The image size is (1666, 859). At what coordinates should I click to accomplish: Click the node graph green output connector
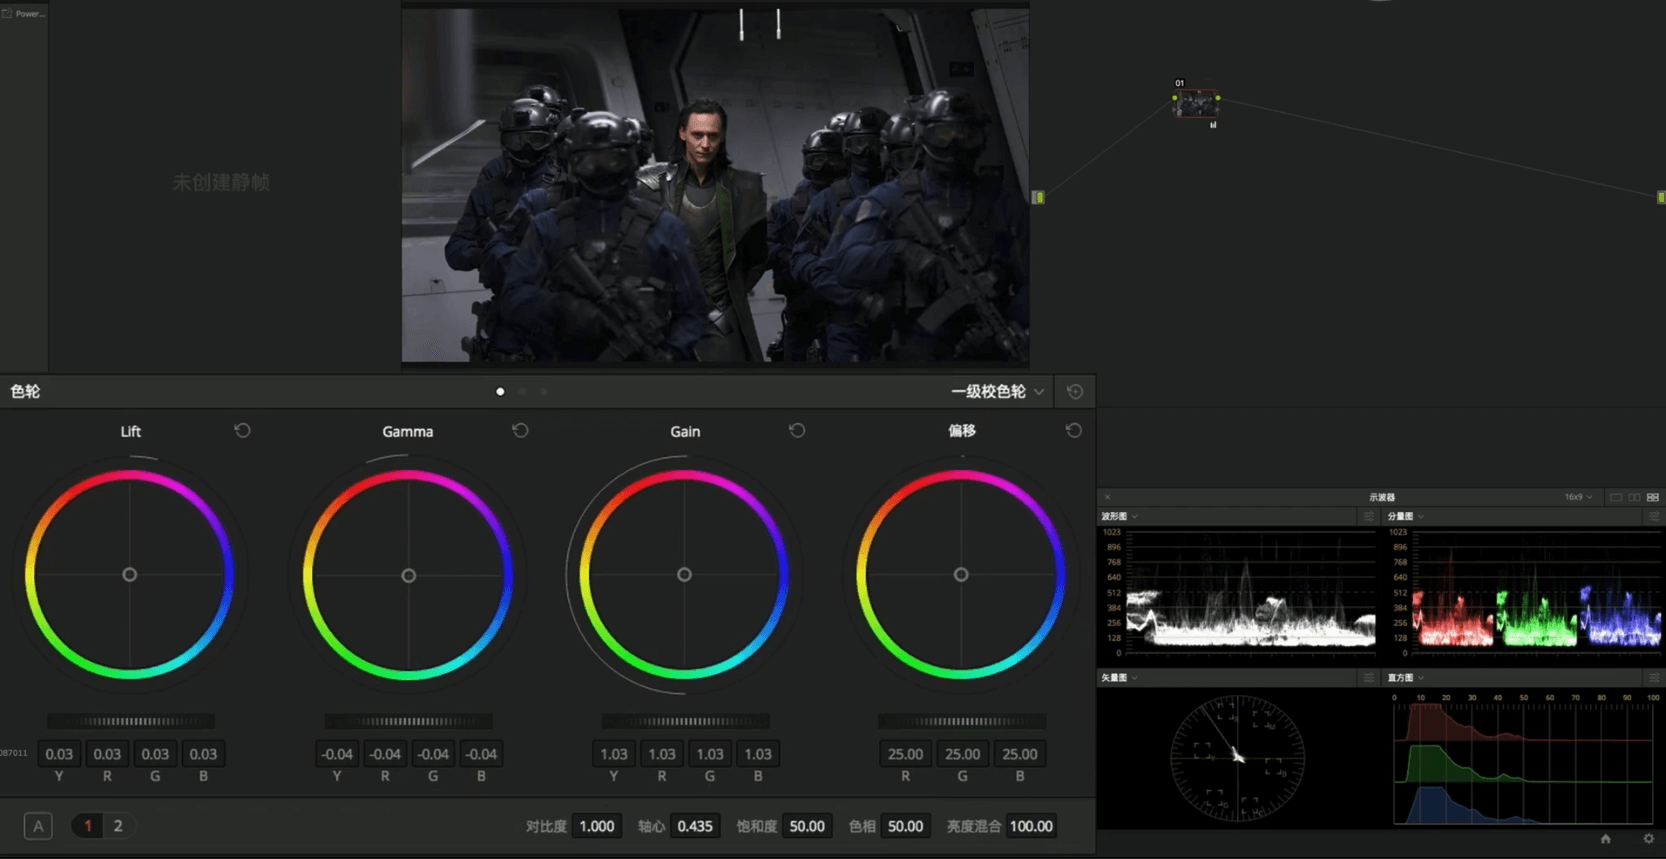[1661, 197]
